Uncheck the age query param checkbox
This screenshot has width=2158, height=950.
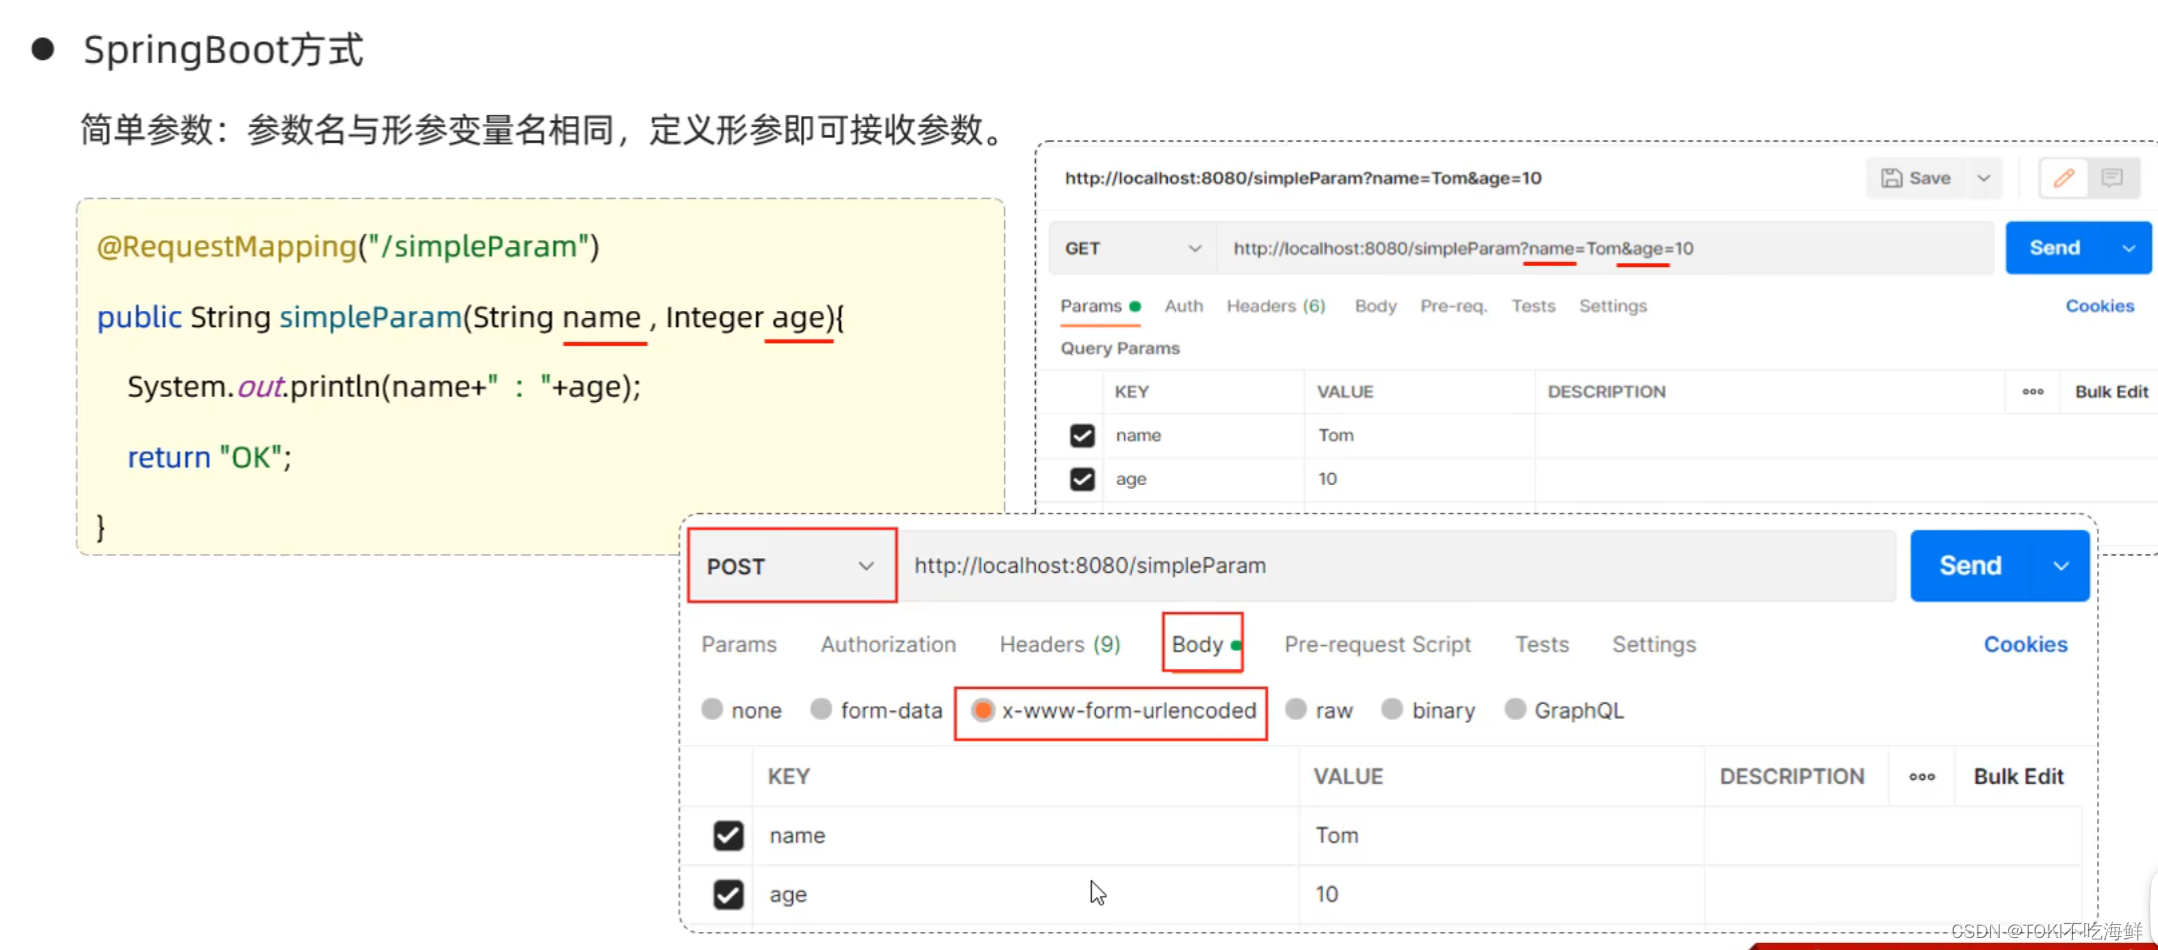1082,479
